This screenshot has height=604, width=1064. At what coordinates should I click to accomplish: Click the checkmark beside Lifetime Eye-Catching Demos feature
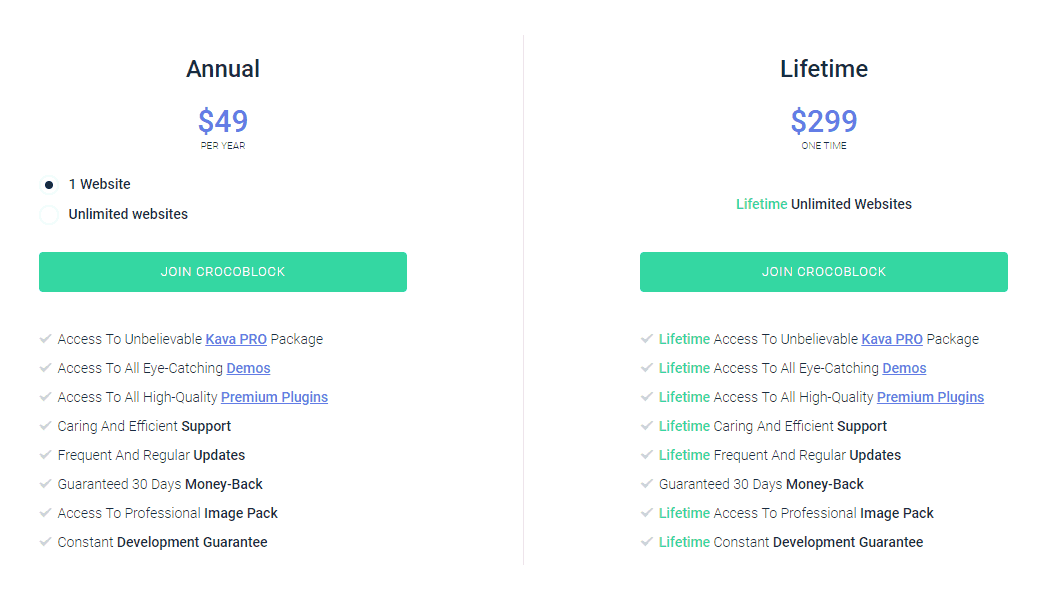pos(646,368)
